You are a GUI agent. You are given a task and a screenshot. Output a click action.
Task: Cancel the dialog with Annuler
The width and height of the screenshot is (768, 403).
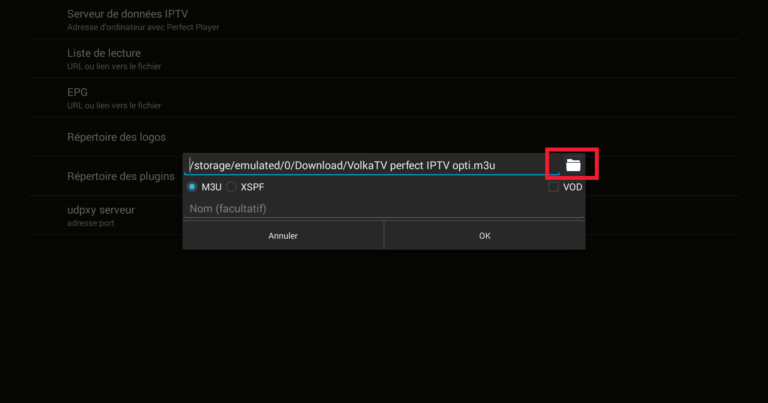point(283,236)
